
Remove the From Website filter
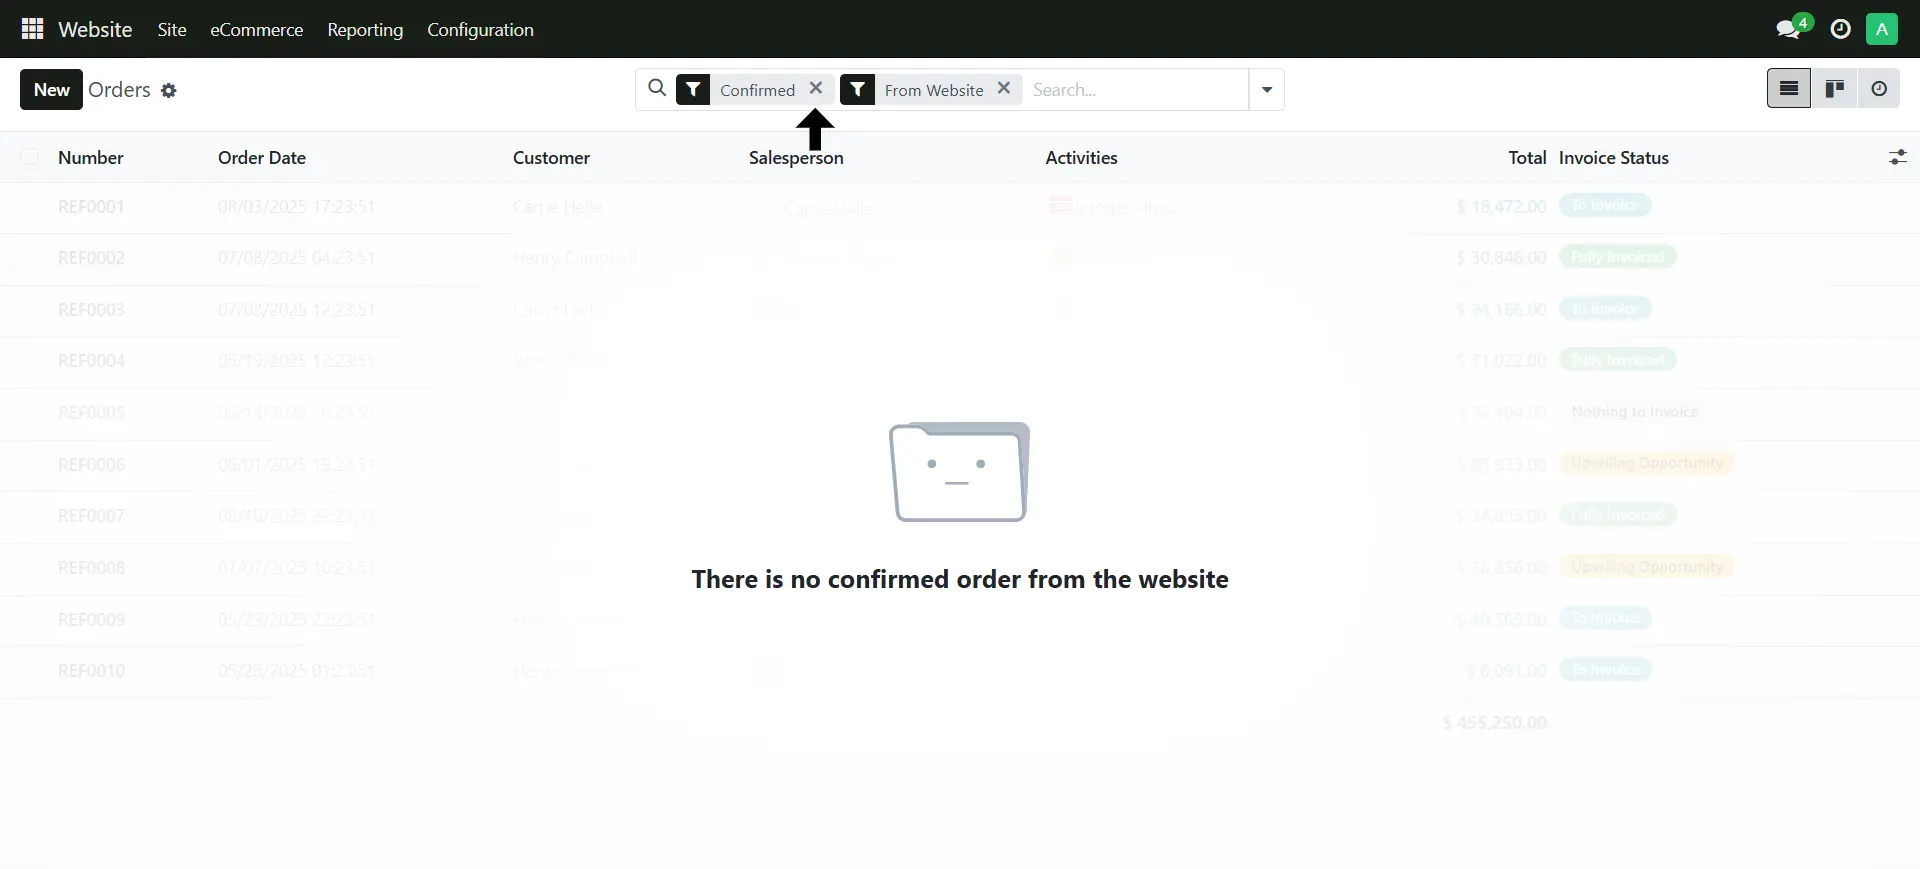[1004, 89]
